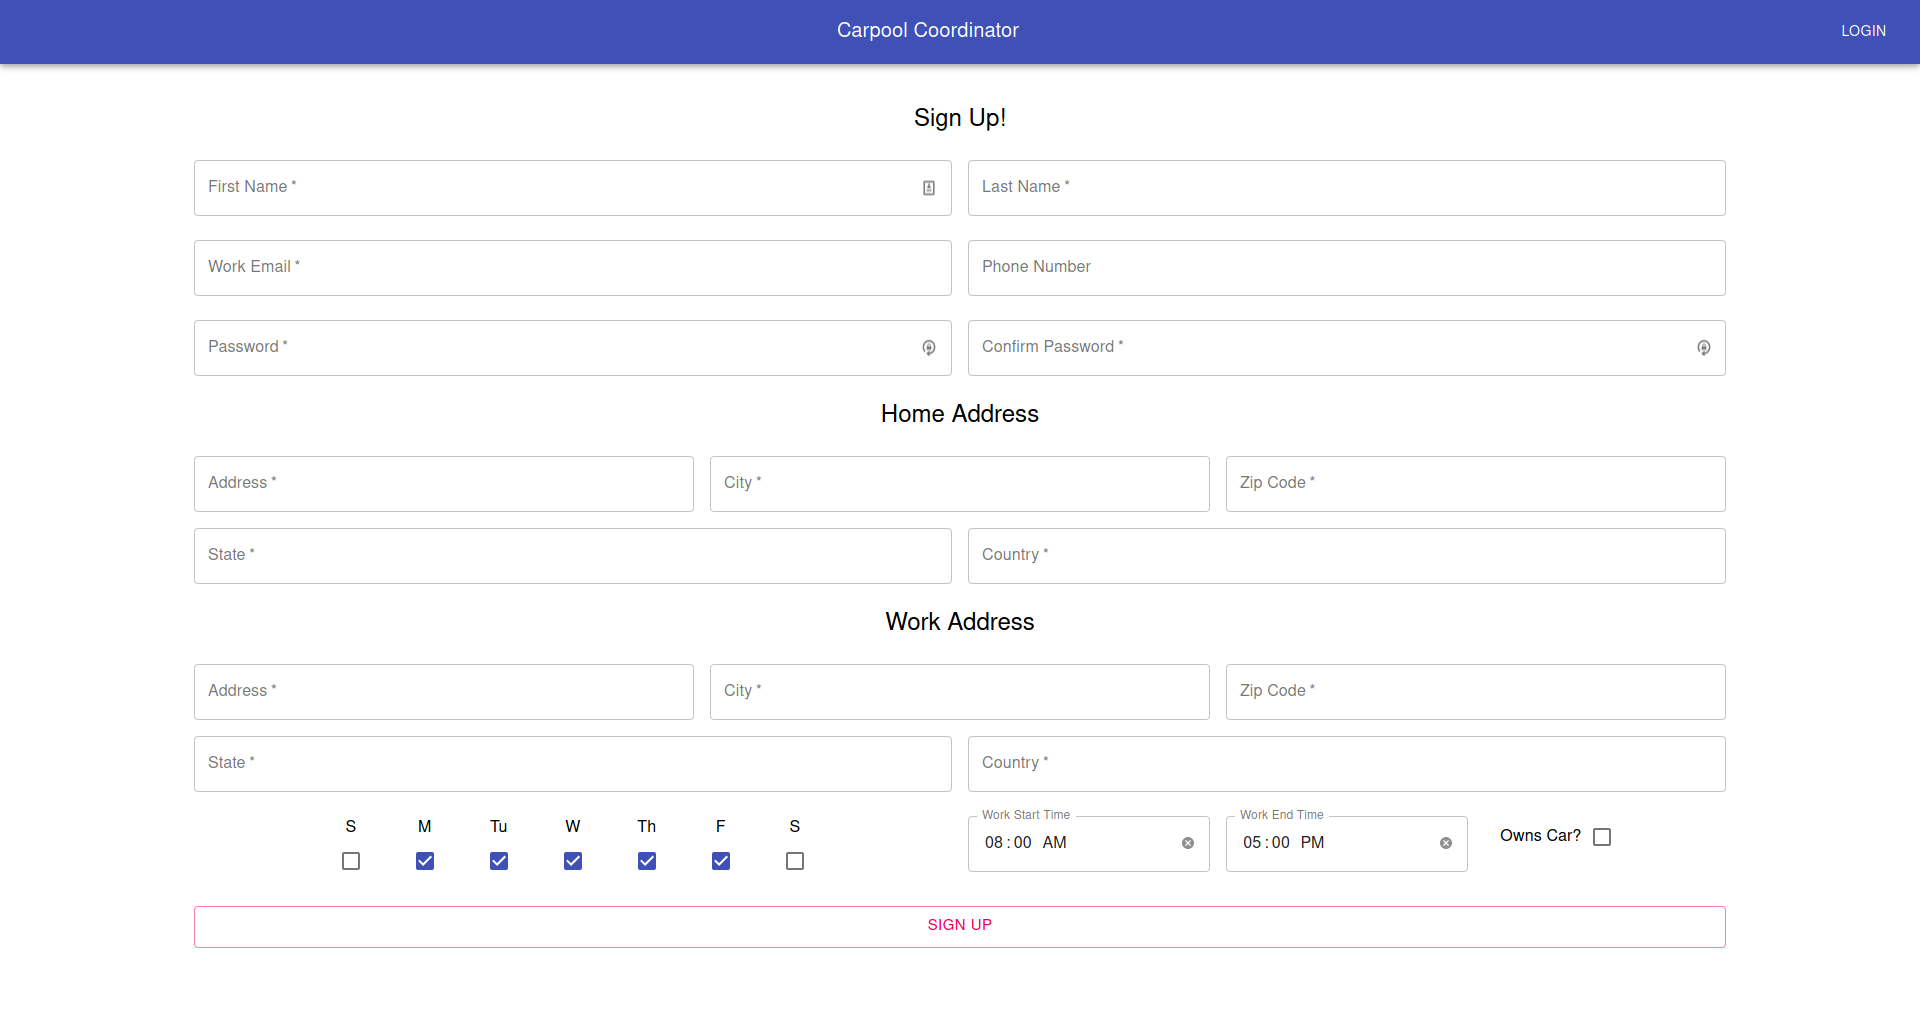Click the Work Address street Address field
Image resolution: width=1920 pixels, height=1018 pixels.
click(444, 692)
